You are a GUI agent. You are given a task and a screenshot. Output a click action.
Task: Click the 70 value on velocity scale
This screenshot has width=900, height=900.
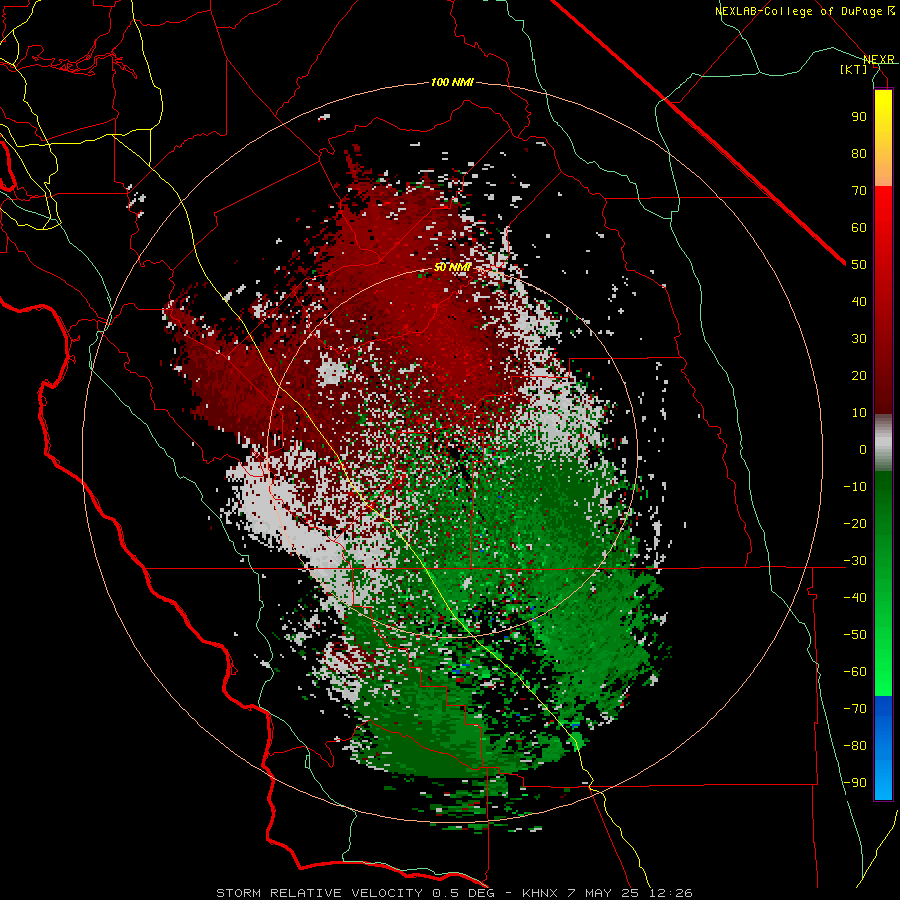(x=859, y=191)
